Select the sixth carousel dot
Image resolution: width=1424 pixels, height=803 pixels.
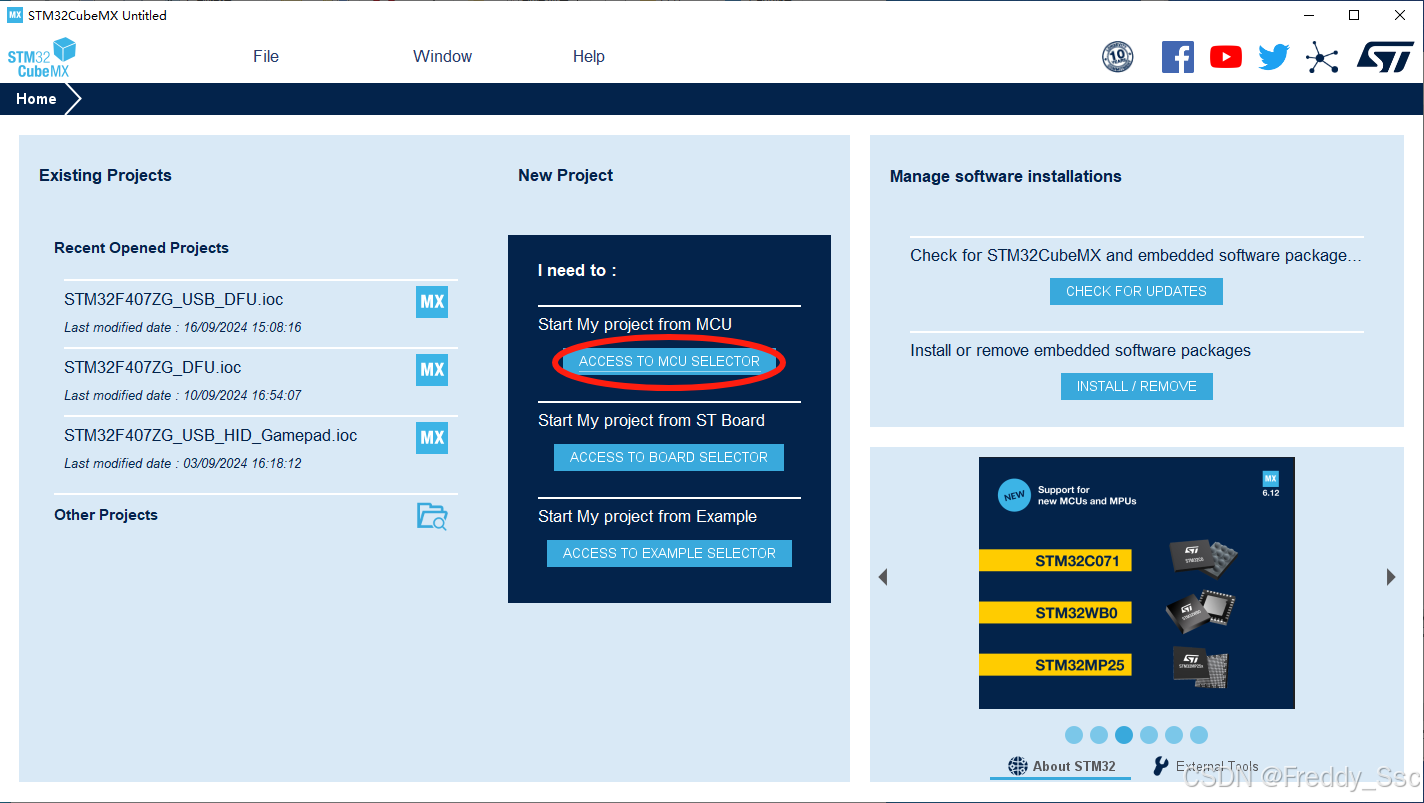[x=1199, y=735]
